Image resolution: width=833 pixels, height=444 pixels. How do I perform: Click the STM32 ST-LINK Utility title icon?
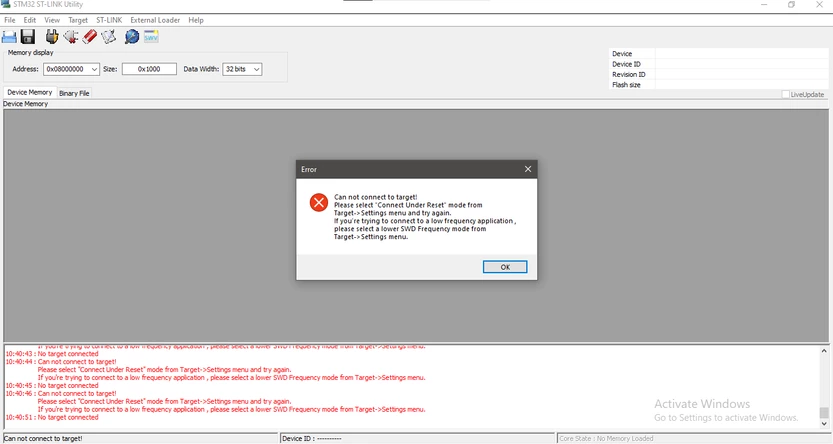click(x=6, y=4)
